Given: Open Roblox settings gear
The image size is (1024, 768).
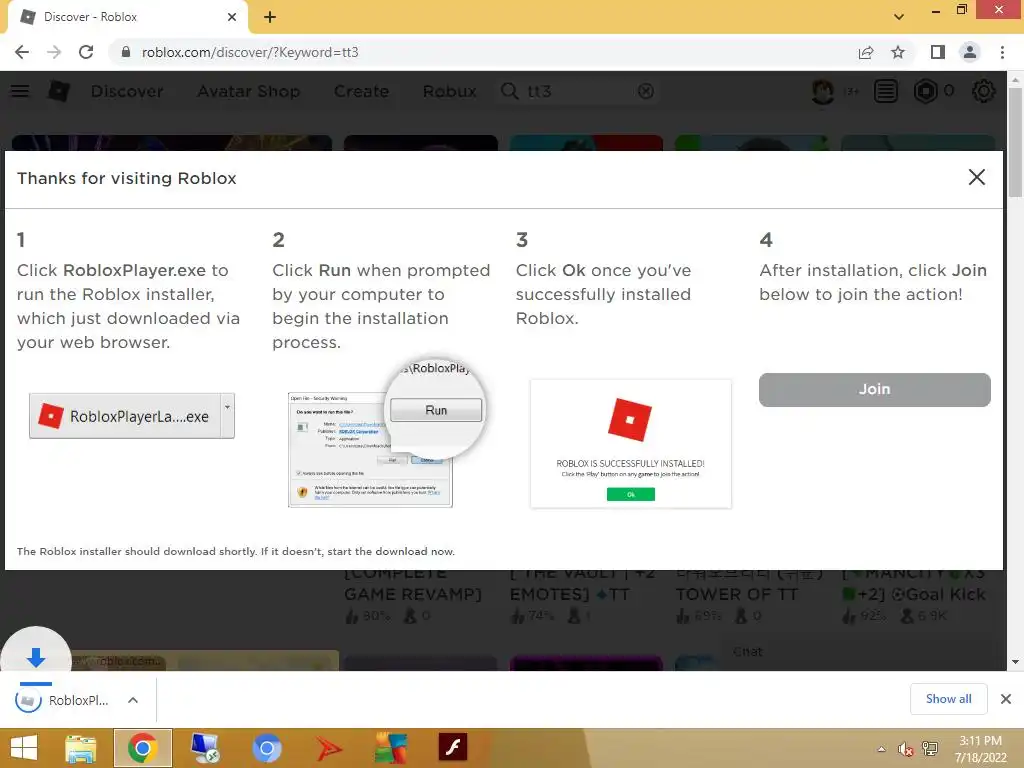Looking at the screenshot, I should click(x=984, y=91).
